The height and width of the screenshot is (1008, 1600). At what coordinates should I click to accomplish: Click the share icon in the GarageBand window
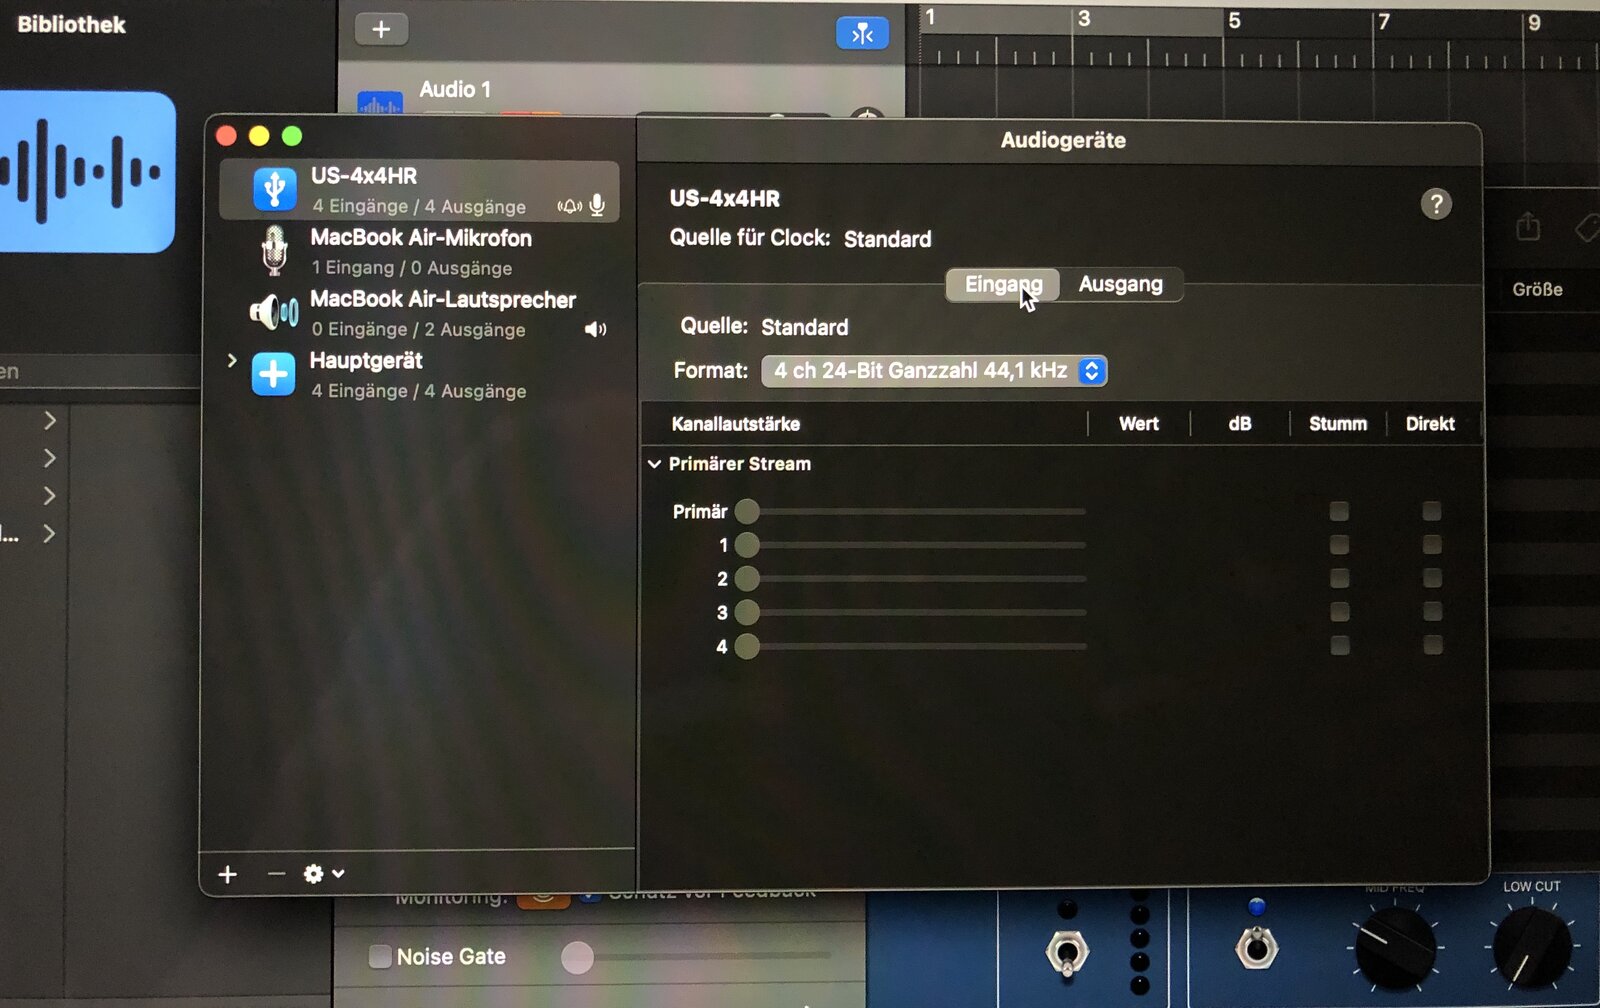[1527, 227]
